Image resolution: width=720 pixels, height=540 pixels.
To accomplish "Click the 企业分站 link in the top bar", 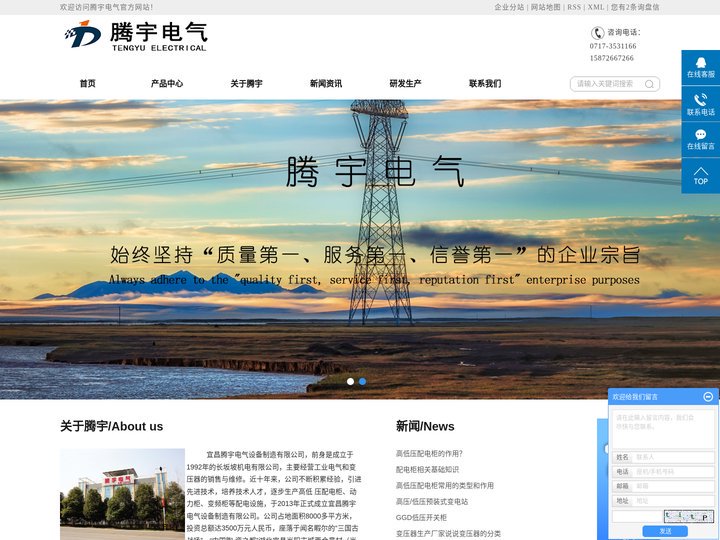I will [x=509, y=7].
